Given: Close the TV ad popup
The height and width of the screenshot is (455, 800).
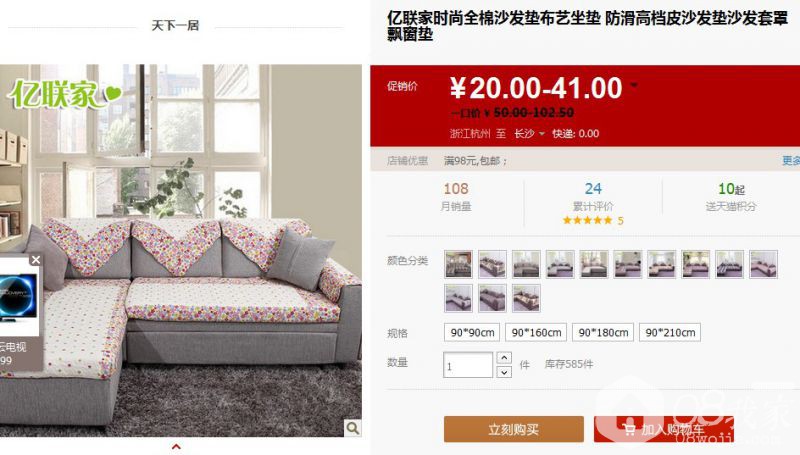Looking at the screenshot, I should tap(36, 260).
